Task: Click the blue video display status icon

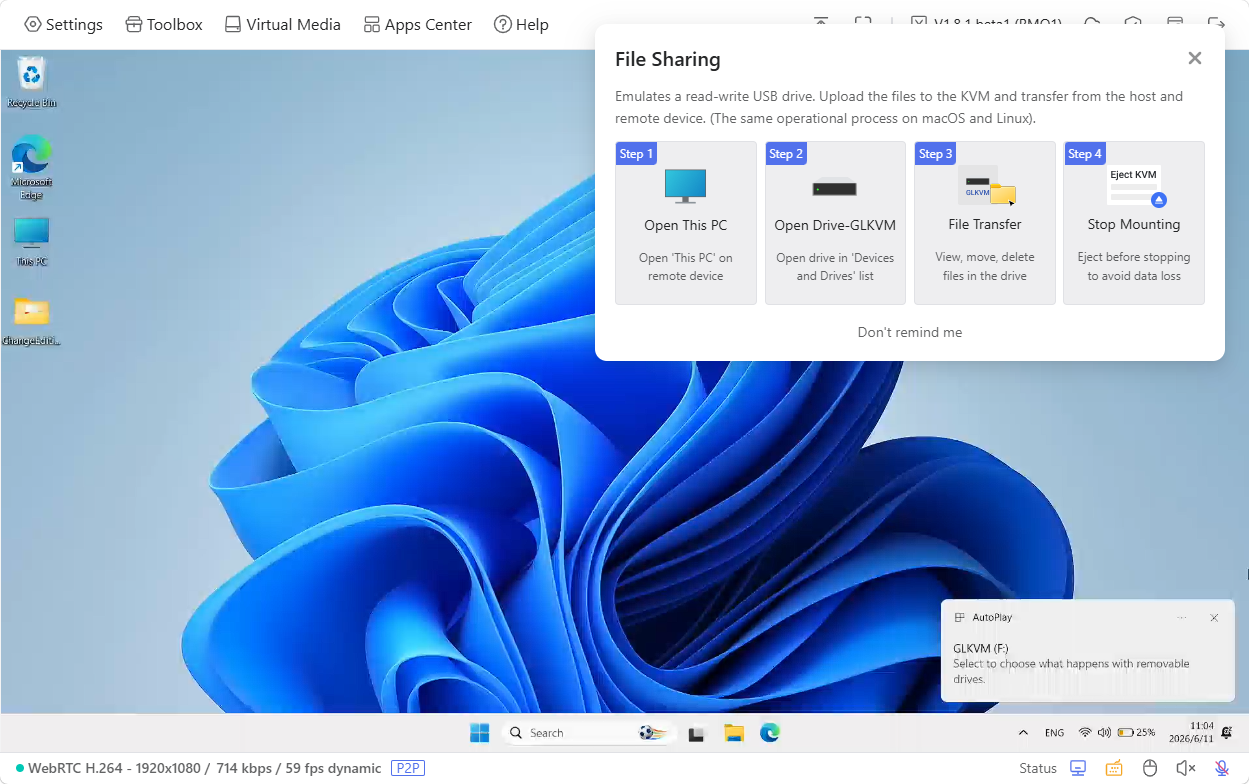Action: [x=1078, y=768]
